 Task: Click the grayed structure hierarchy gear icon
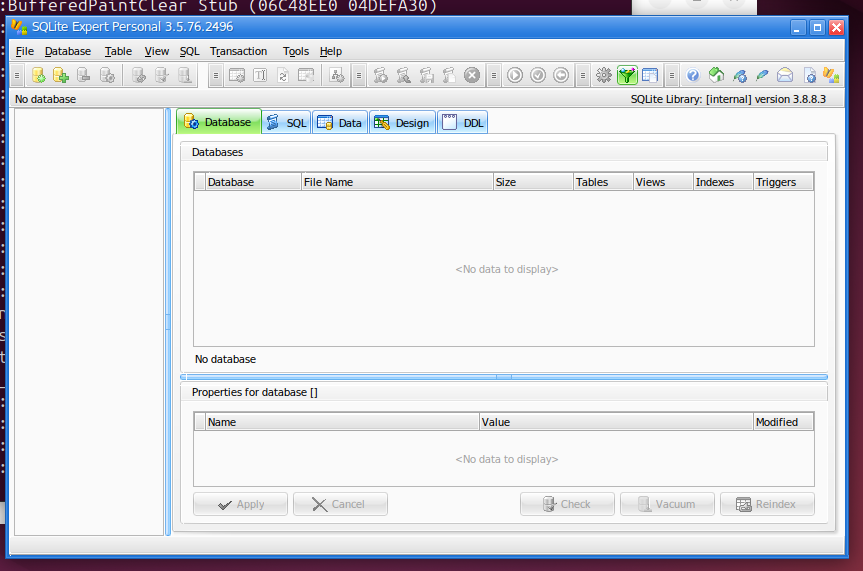click(x=337, y=75)
